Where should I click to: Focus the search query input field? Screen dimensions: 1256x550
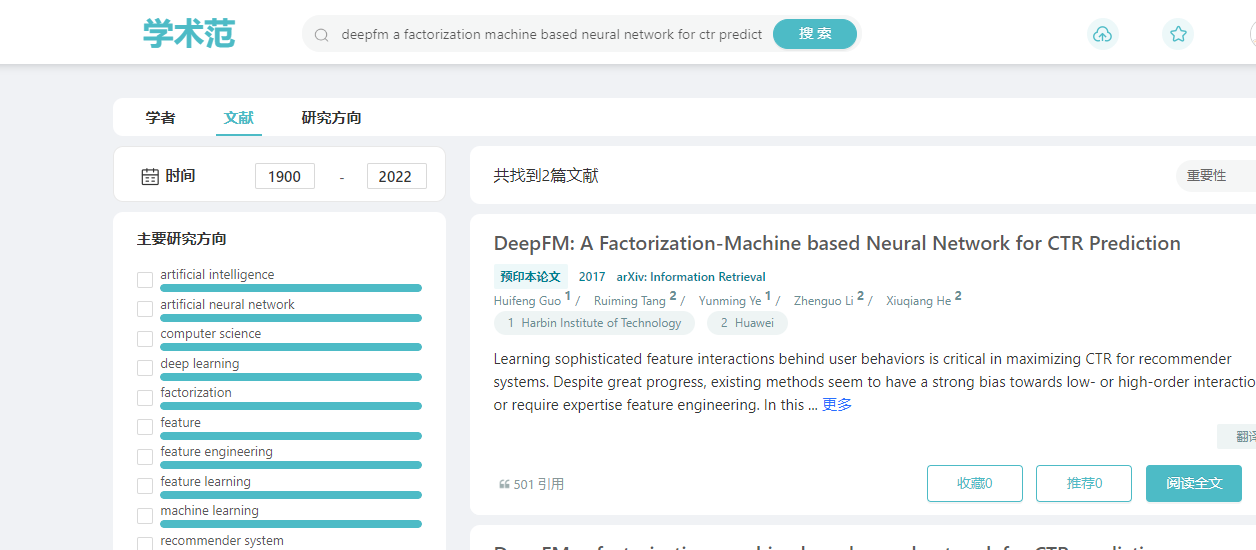(x=551, y=34)
